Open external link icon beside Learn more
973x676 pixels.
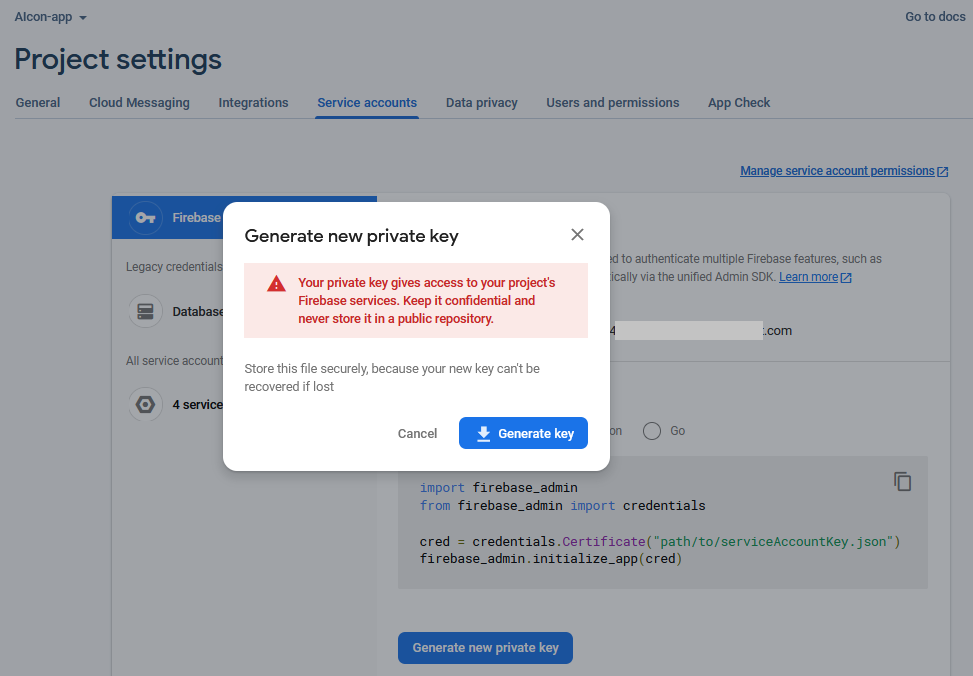tap(847, 277)
